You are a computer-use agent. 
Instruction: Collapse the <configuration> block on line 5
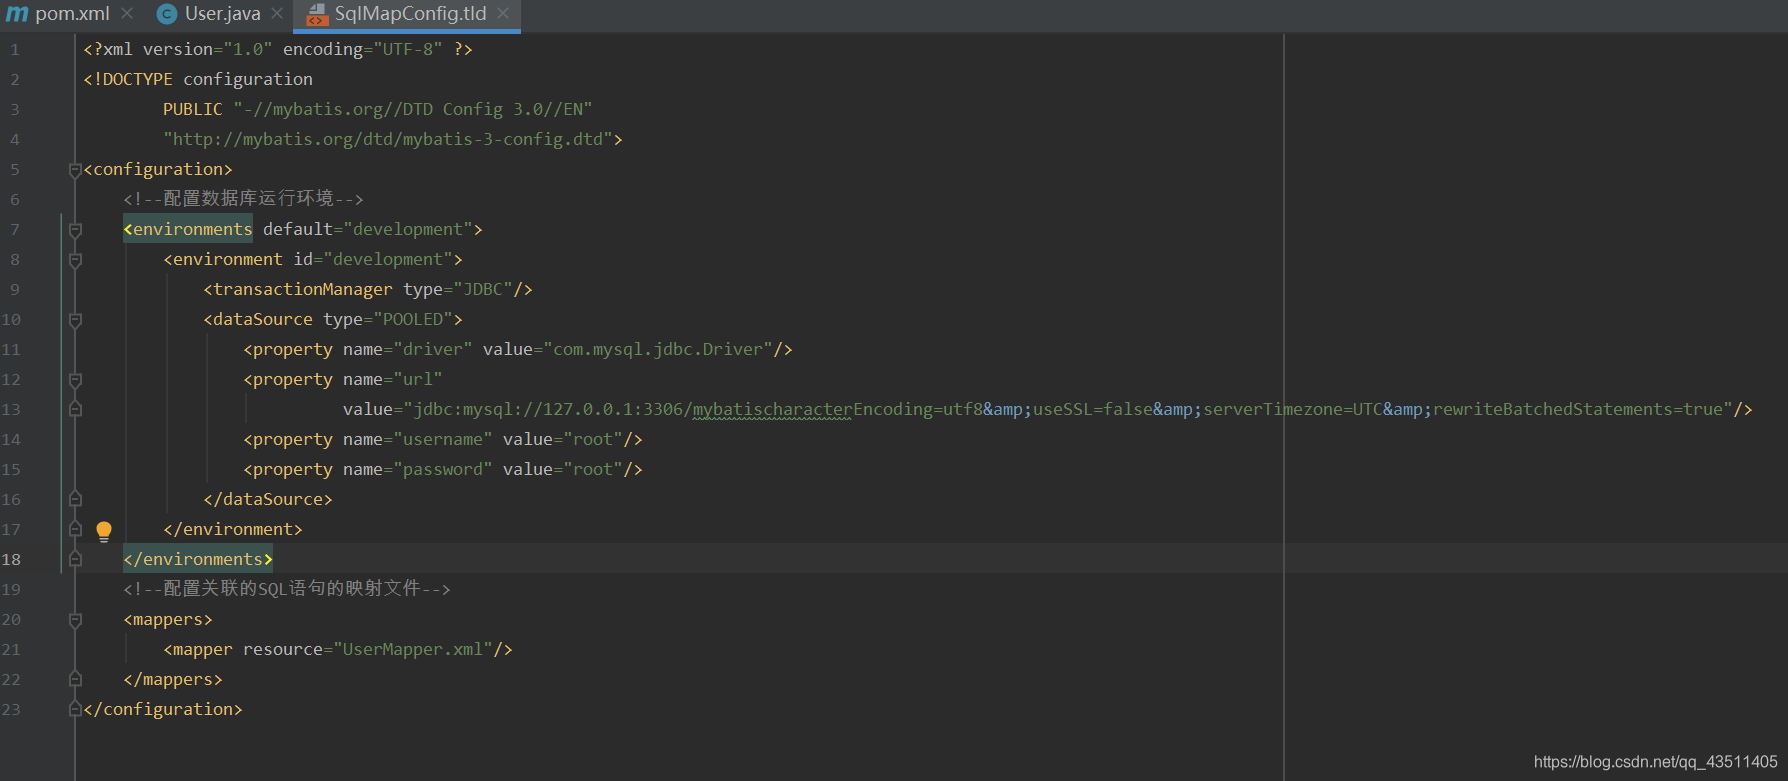tap(75, 170)
